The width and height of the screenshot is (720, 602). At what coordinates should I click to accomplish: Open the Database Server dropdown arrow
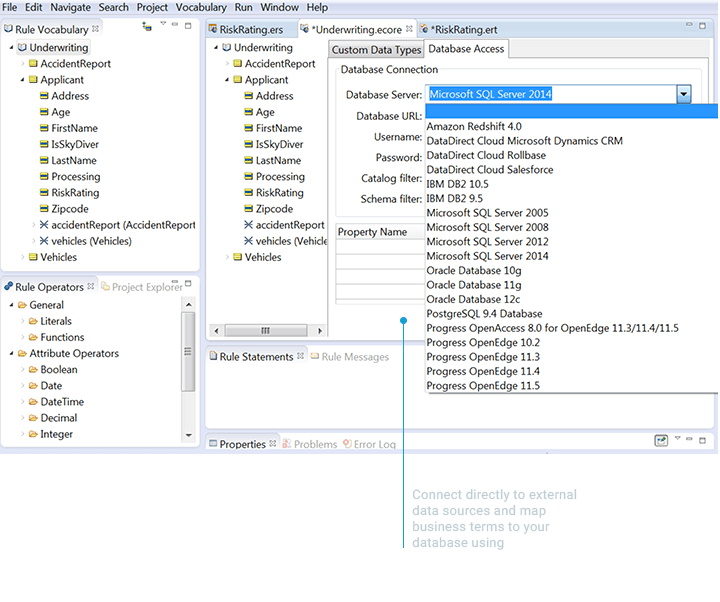click(684, 94)
